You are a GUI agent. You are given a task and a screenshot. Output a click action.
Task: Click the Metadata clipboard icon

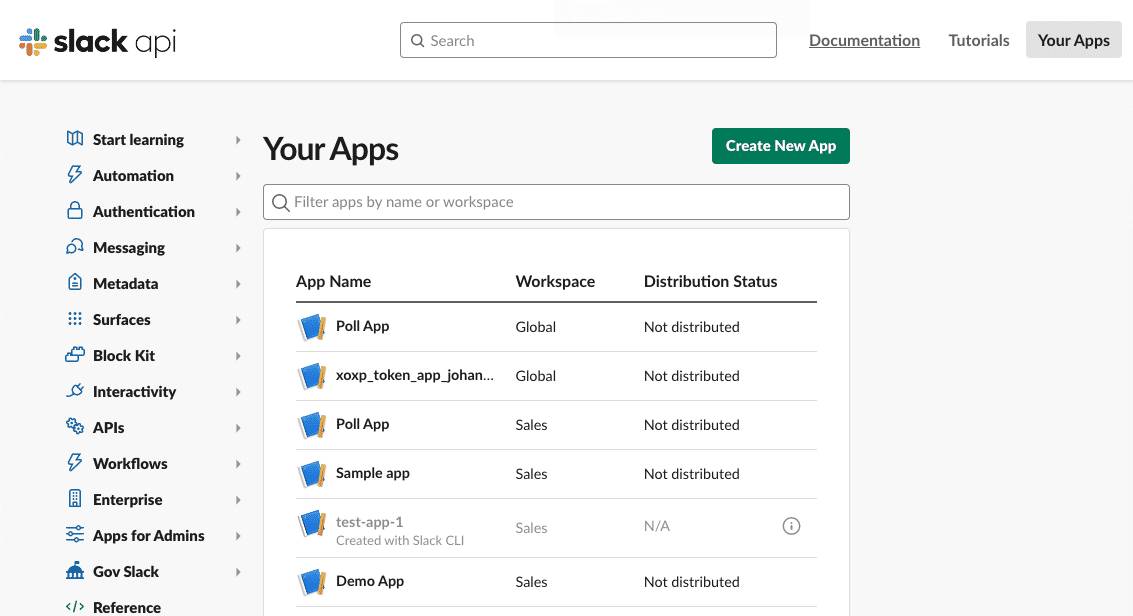click(x=74, y=282)
